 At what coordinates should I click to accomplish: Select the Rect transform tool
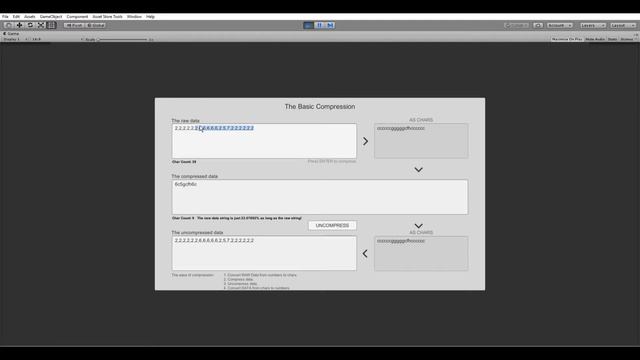(51, 25)
